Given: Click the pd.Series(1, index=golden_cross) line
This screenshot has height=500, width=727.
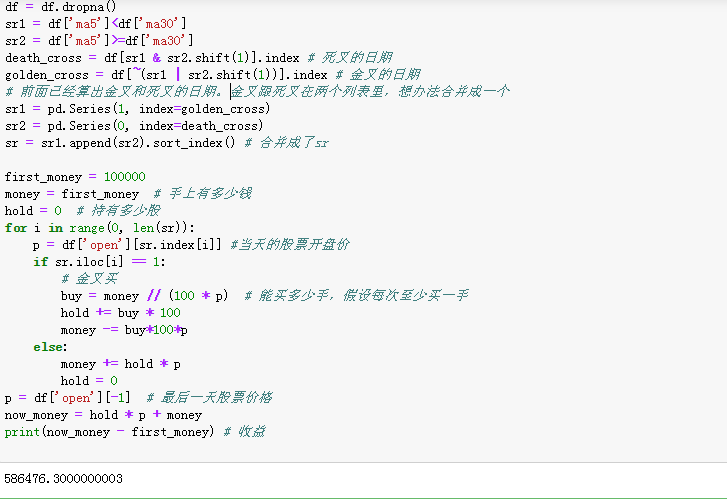Looking at the screenshot, I should [x=137, y=109].
